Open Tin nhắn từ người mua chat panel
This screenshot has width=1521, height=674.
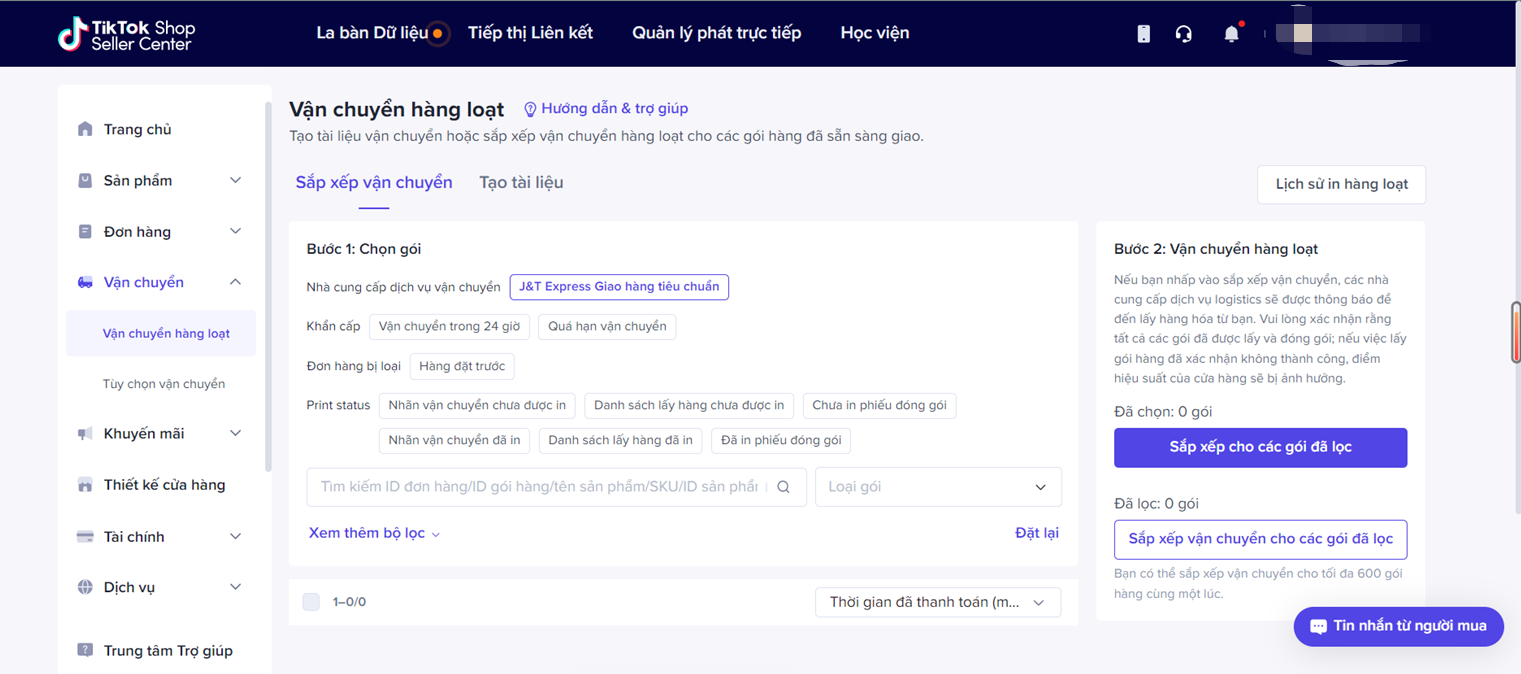[x=1398, y=627]
